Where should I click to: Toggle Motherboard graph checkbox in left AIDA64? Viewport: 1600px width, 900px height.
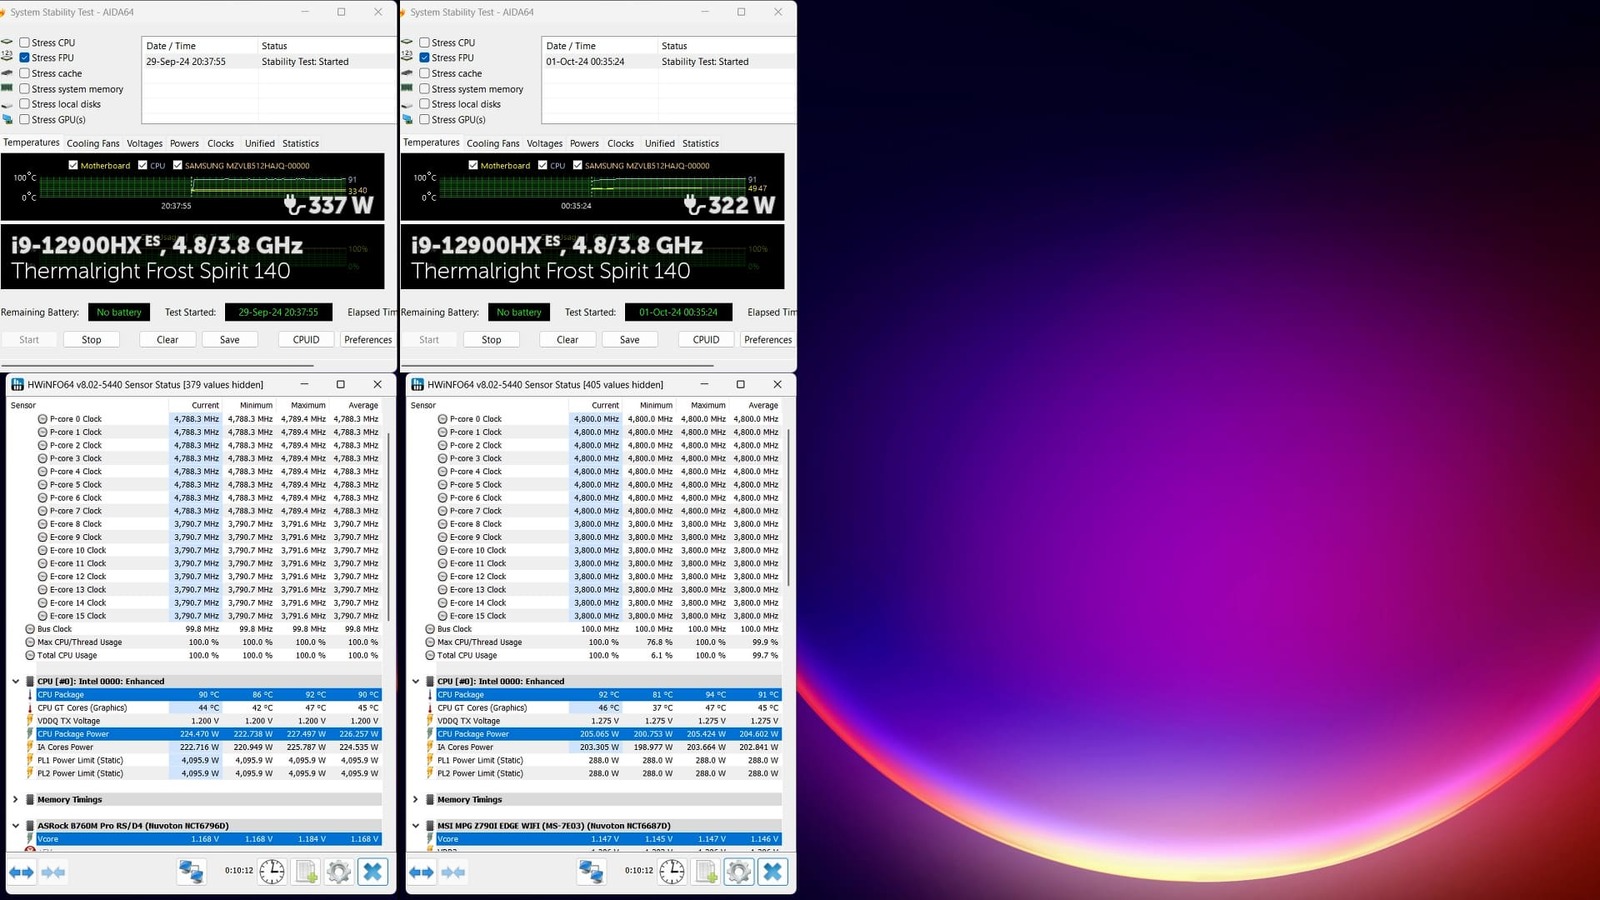tap(73, 165)
